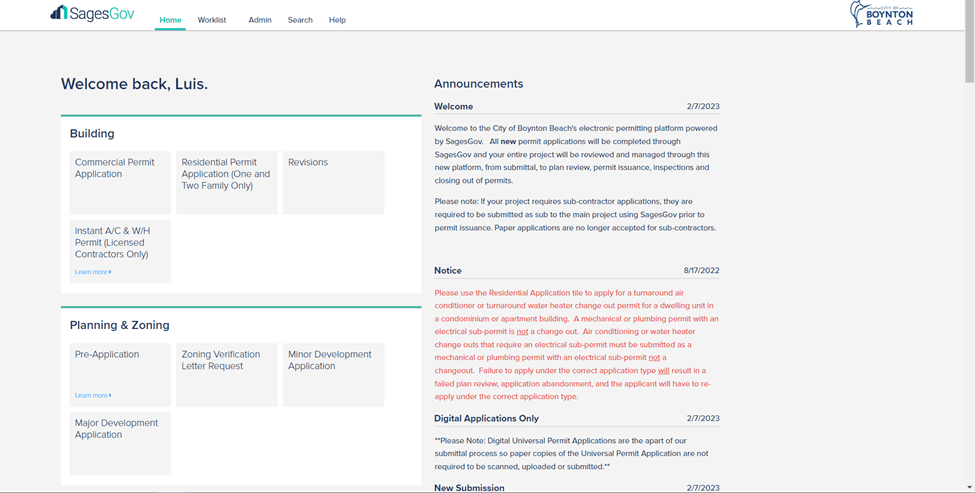Click Learn more under Pre-Application
975x493 pixels.
point(92,396)
